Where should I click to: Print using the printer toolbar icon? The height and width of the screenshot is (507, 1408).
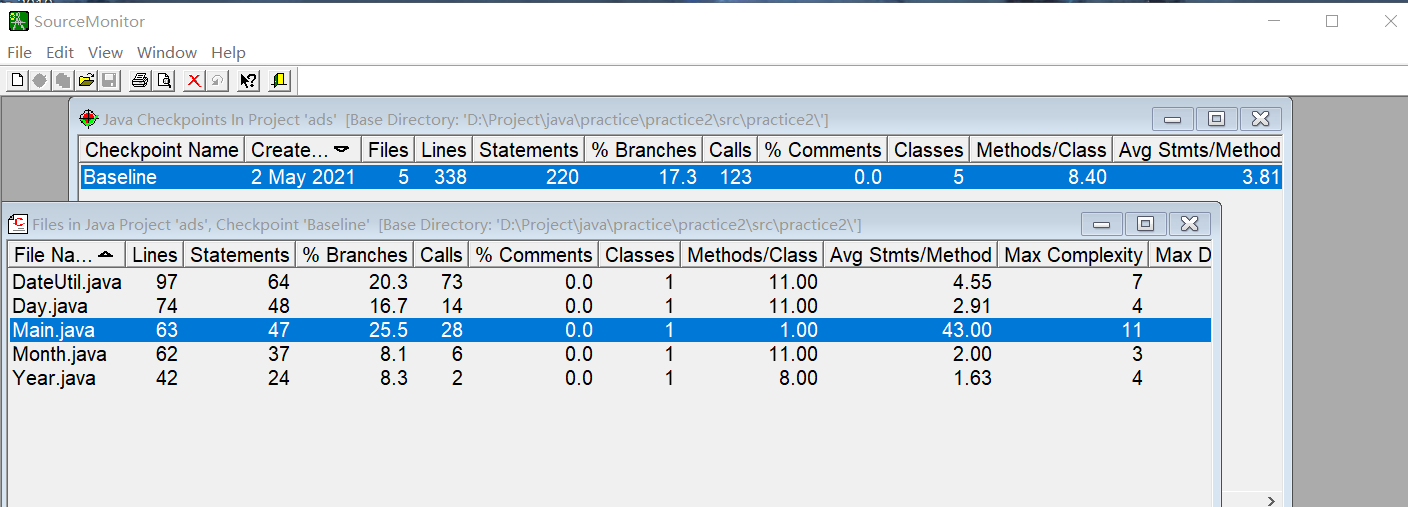(x=140, y=81)
